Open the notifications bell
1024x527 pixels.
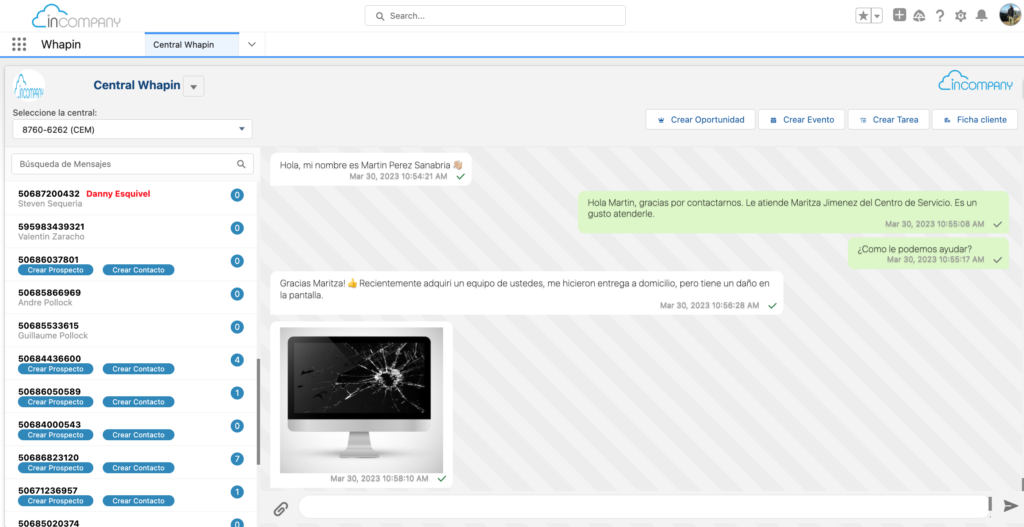click(981, 16)
